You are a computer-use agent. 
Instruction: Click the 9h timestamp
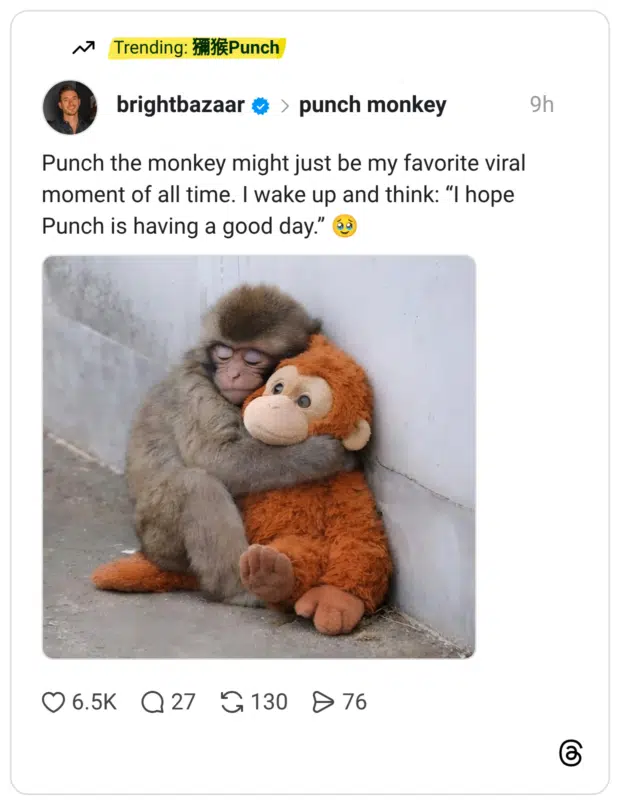pos(540,104)
